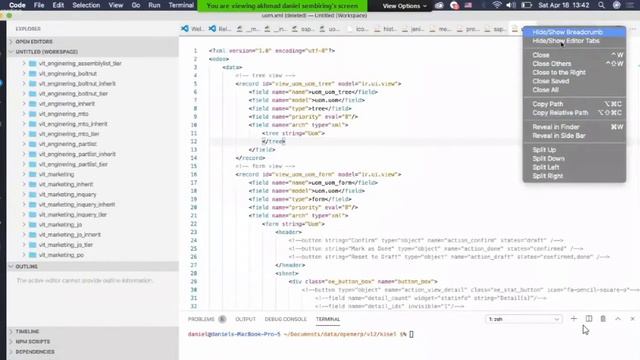Click the Siri icon in the menu bar
Viewport: 640px width, 360px height.
tap(617, 5)
